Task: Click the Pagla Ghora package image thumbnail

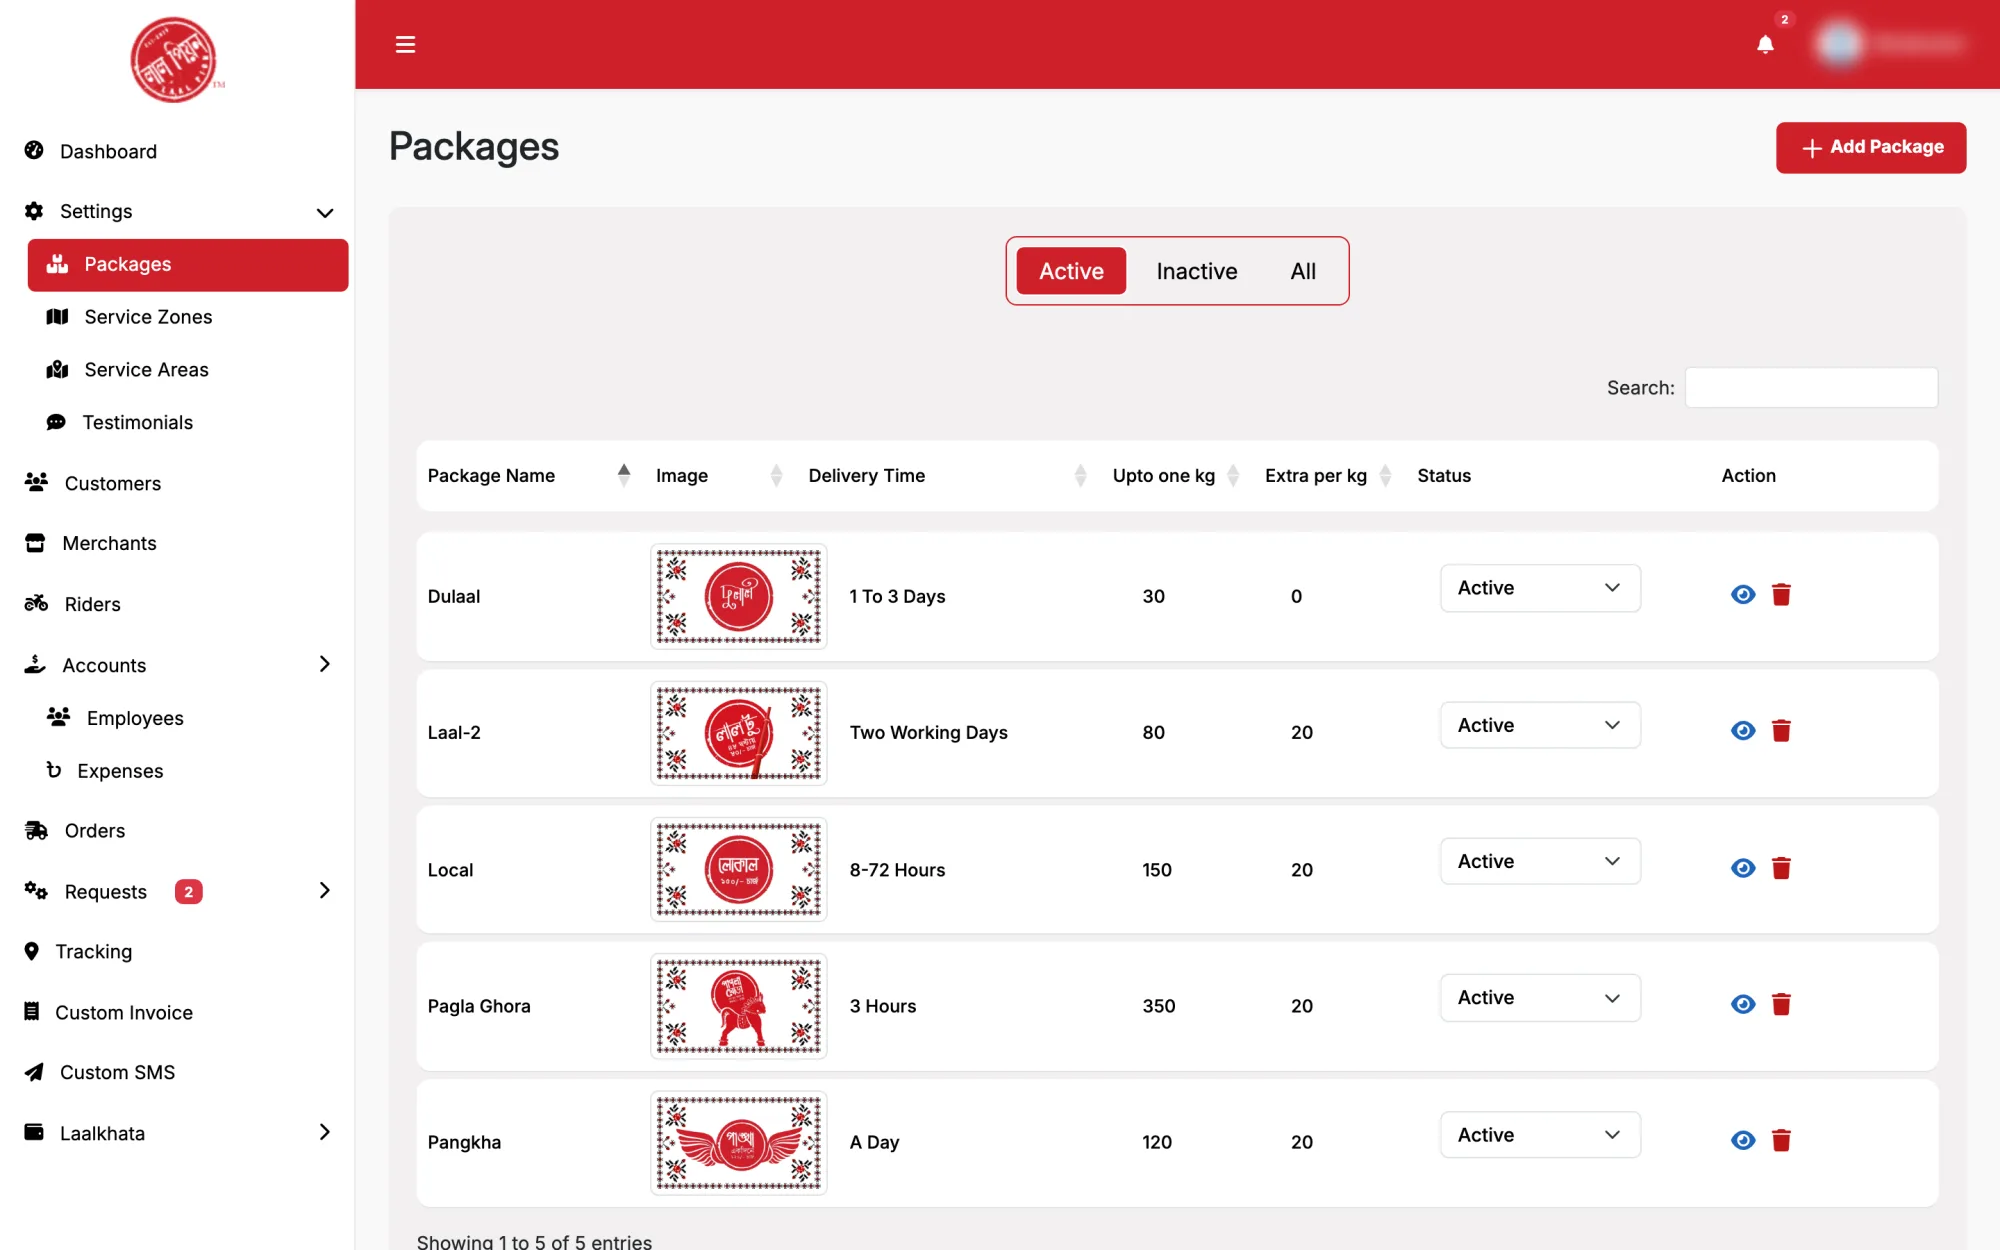Action: (739, 1006)
